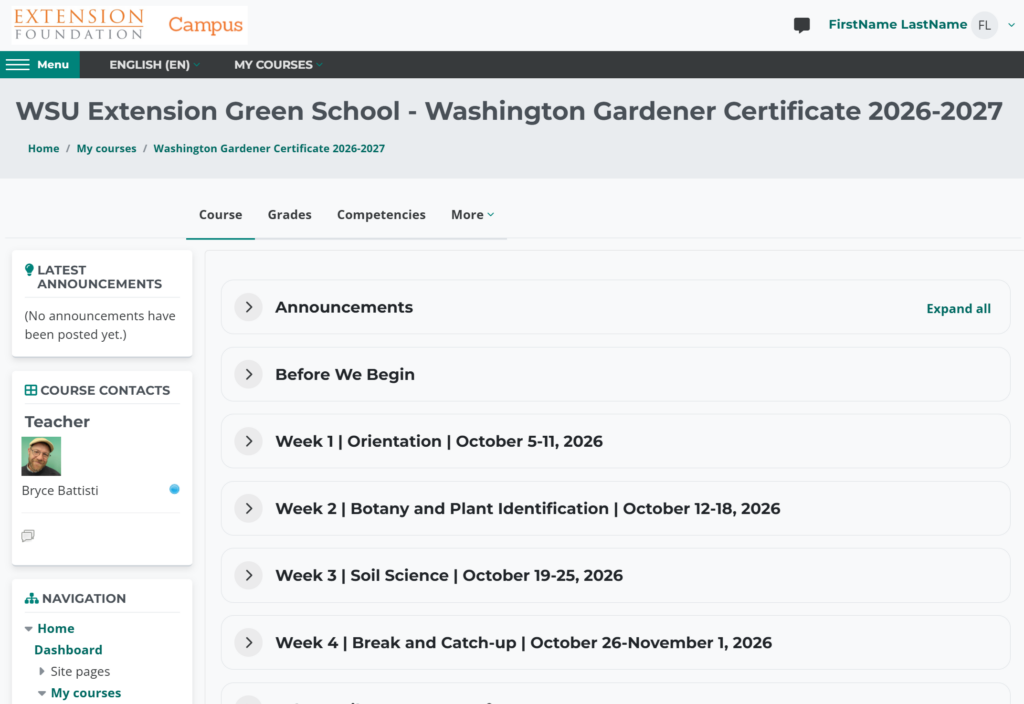
Task: Click the Course Contacts grid icon
Action: pyautogui.click(x=31, y=390)
